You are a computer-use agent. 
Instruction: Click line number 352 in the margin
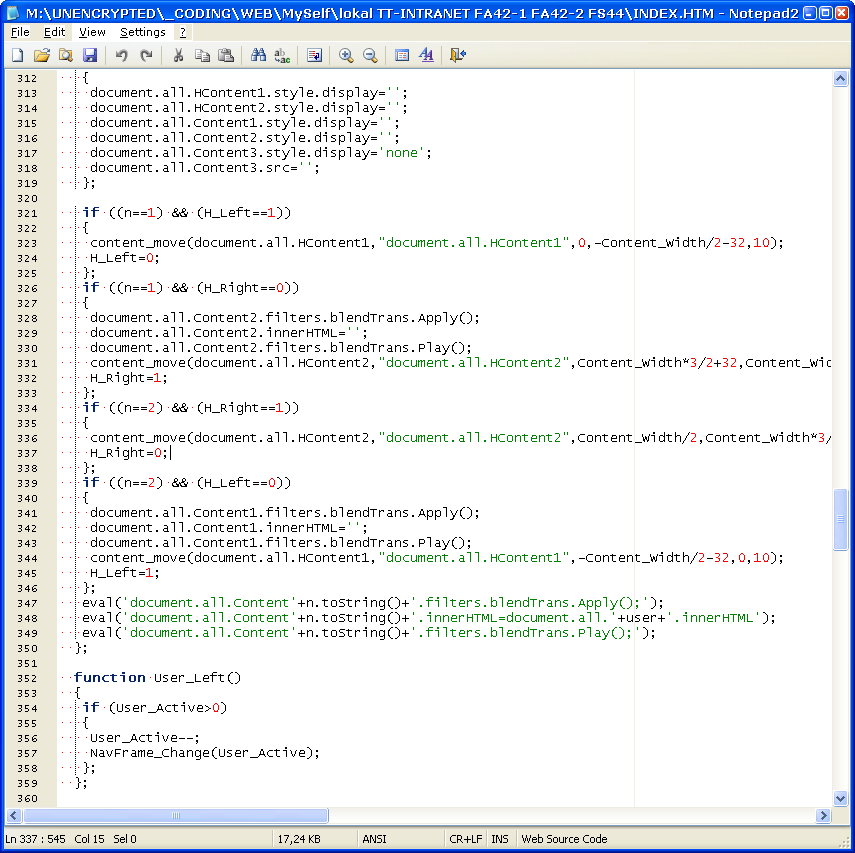pyautogui.click(x=27, y=678)
